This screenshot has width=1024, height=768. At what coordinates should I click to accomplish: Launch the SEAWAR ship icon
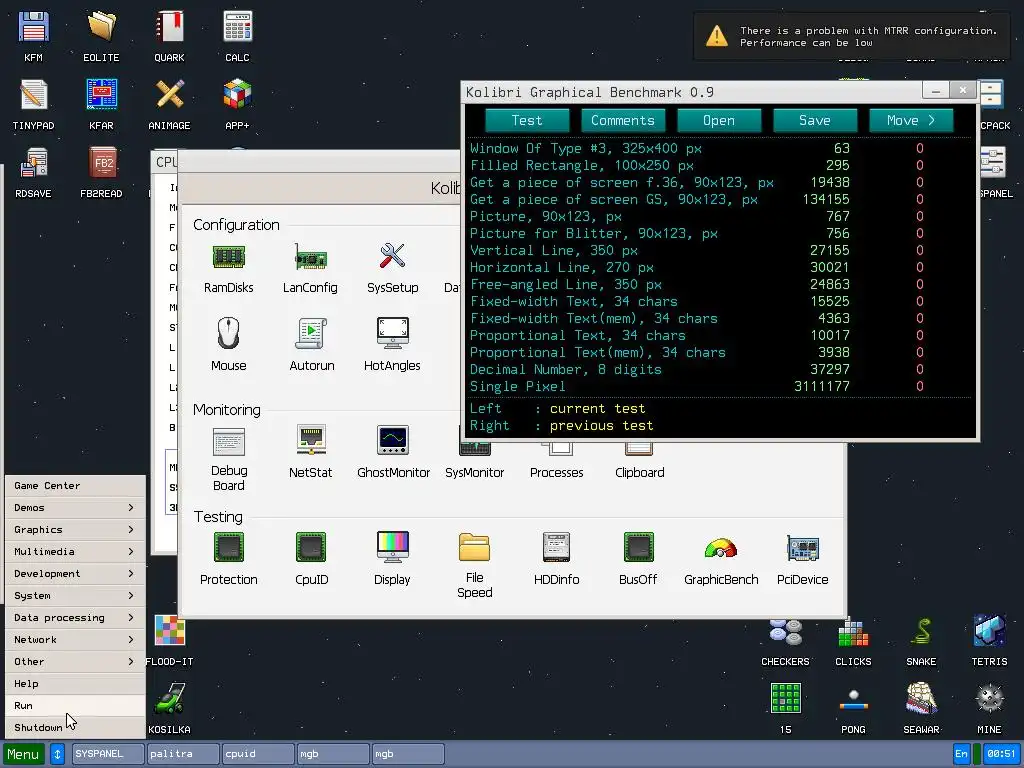pyautogui.click(x=921, y=699)
